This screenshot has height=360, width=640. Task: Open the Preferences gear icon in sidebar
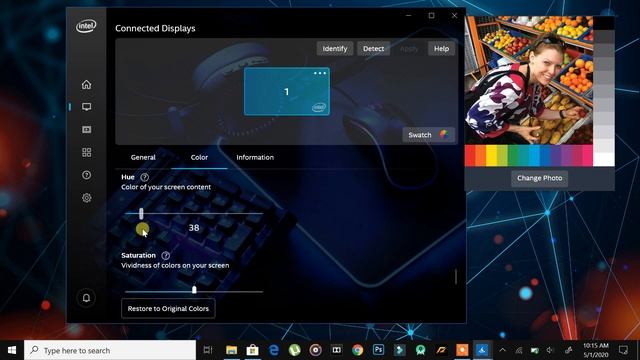coord(86,198)
